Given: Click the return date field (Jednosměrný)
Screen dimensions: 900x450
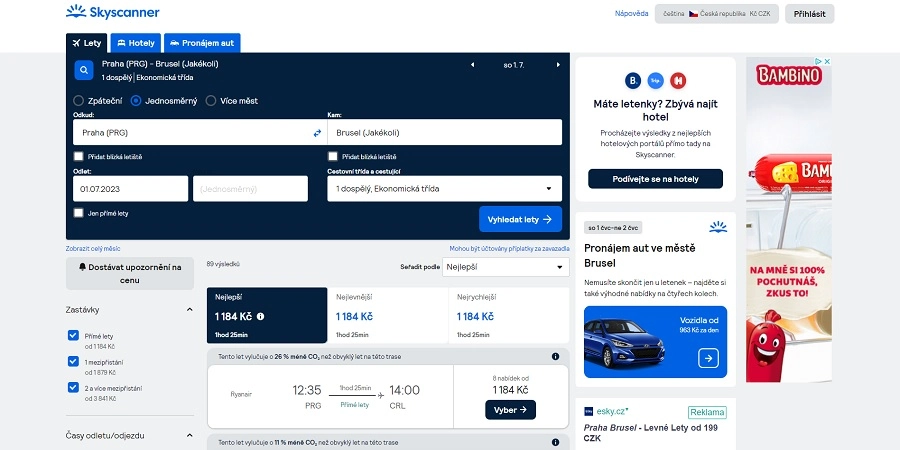Looking at the screenshot, I should 250,189.
